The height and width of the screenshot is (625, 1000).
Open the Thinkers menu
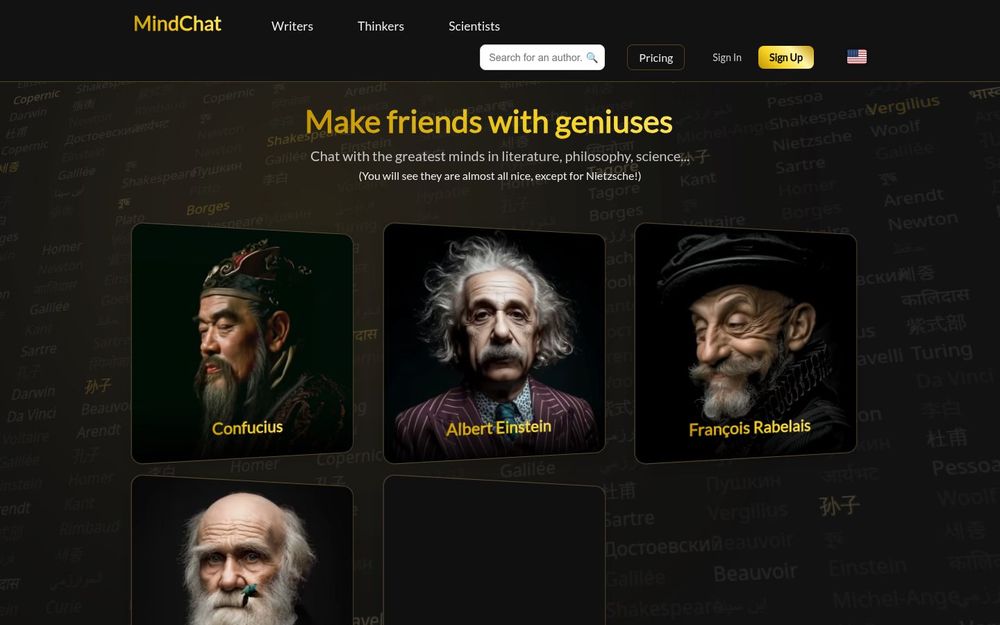coord(381,26)
